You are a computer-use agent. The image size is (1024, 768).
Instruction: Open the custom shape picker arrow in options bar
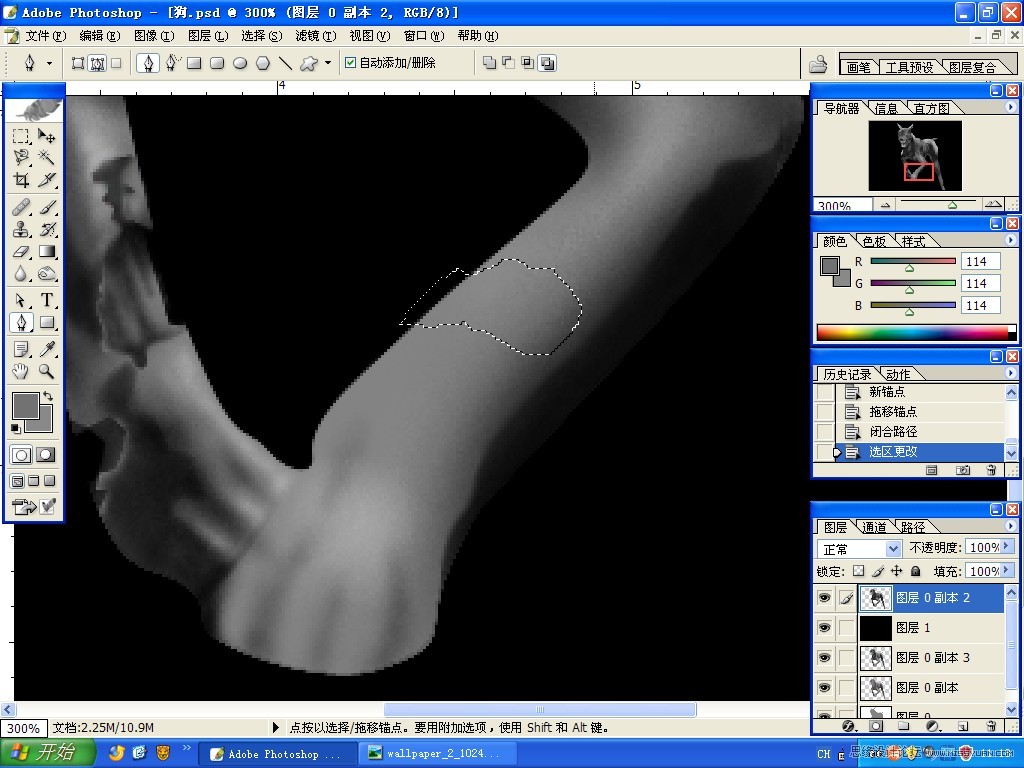point(328,63)
